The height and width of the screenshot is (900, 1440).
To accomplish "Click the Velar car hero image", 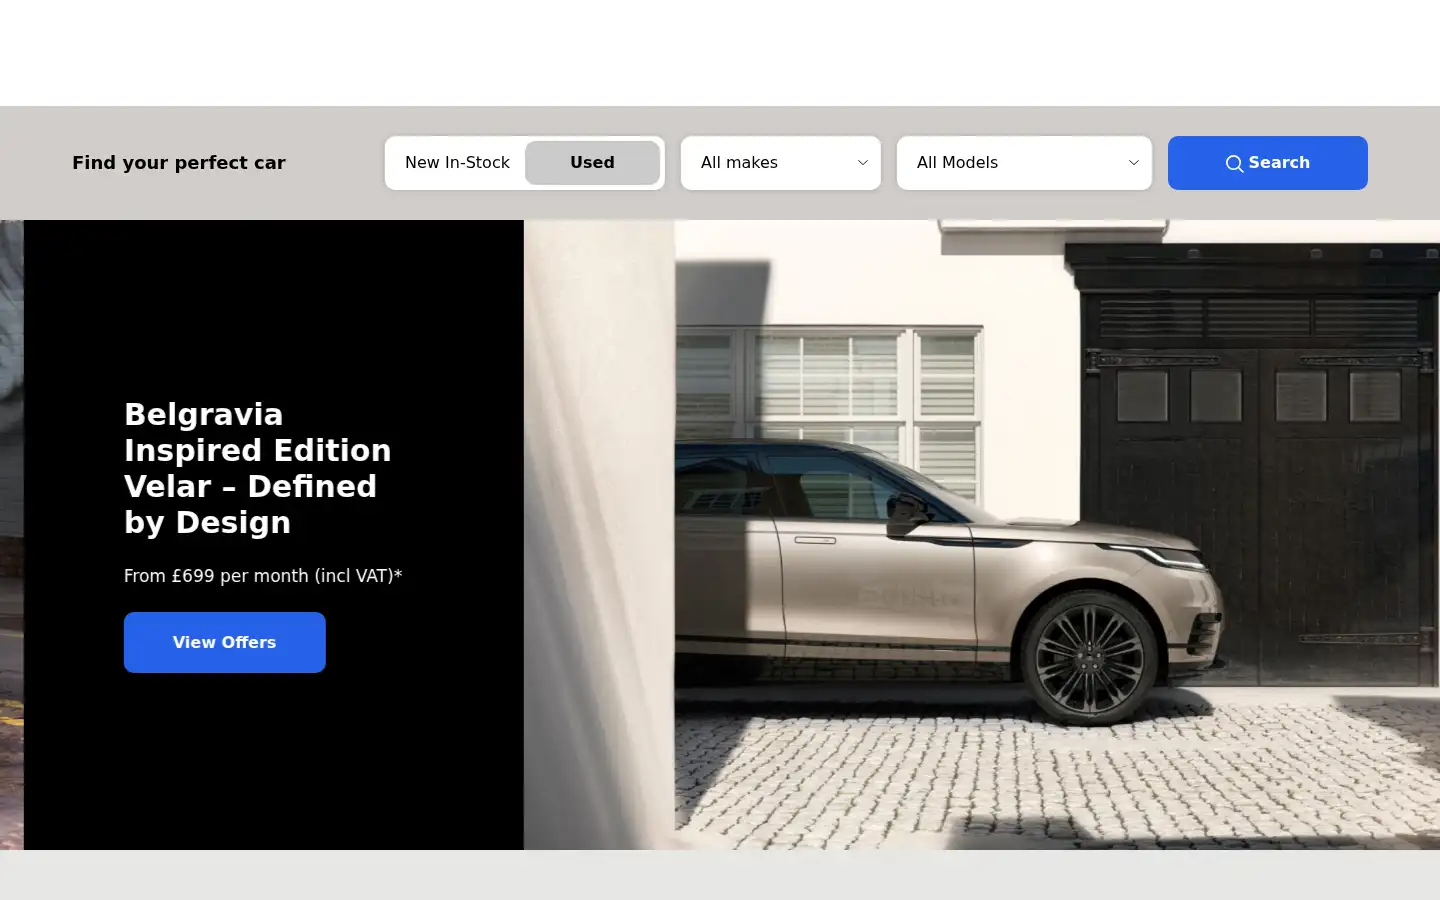I will click(982, 535).
